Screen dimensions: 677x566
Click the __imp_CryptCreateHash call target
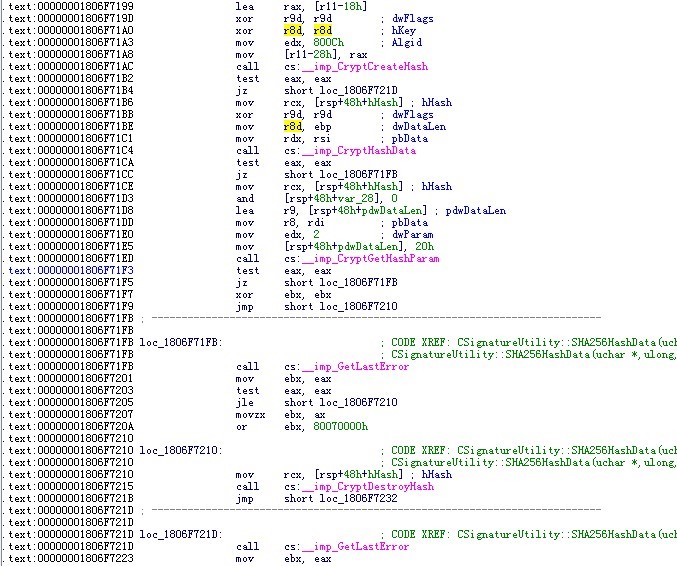point(365,66)
